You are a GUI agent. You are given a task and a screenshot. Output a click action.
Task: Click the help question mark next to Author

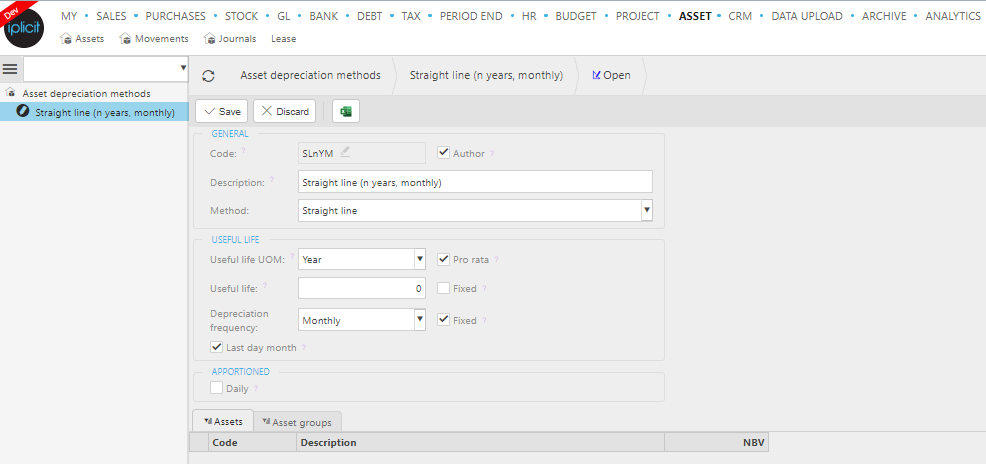[492, 153]
